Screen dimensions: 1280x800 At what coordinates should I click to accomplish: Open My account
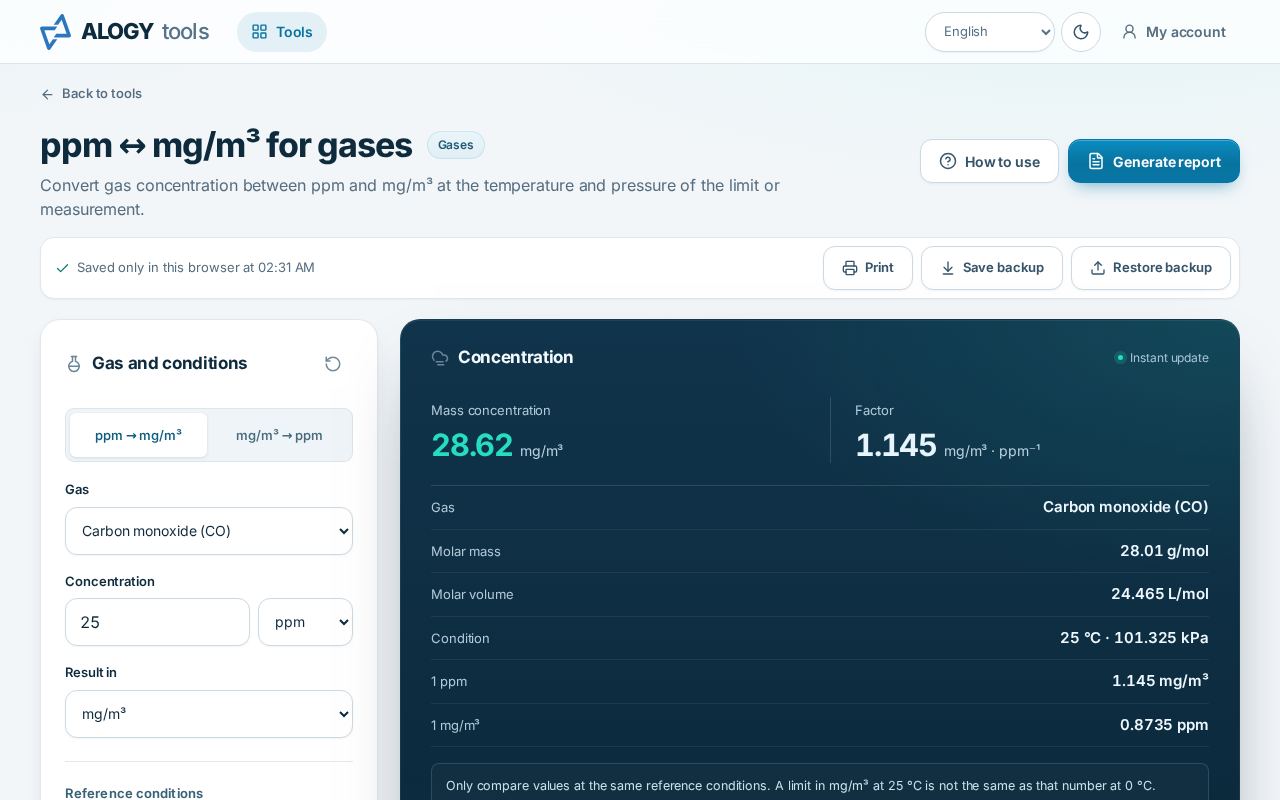tap(1174, 32)
